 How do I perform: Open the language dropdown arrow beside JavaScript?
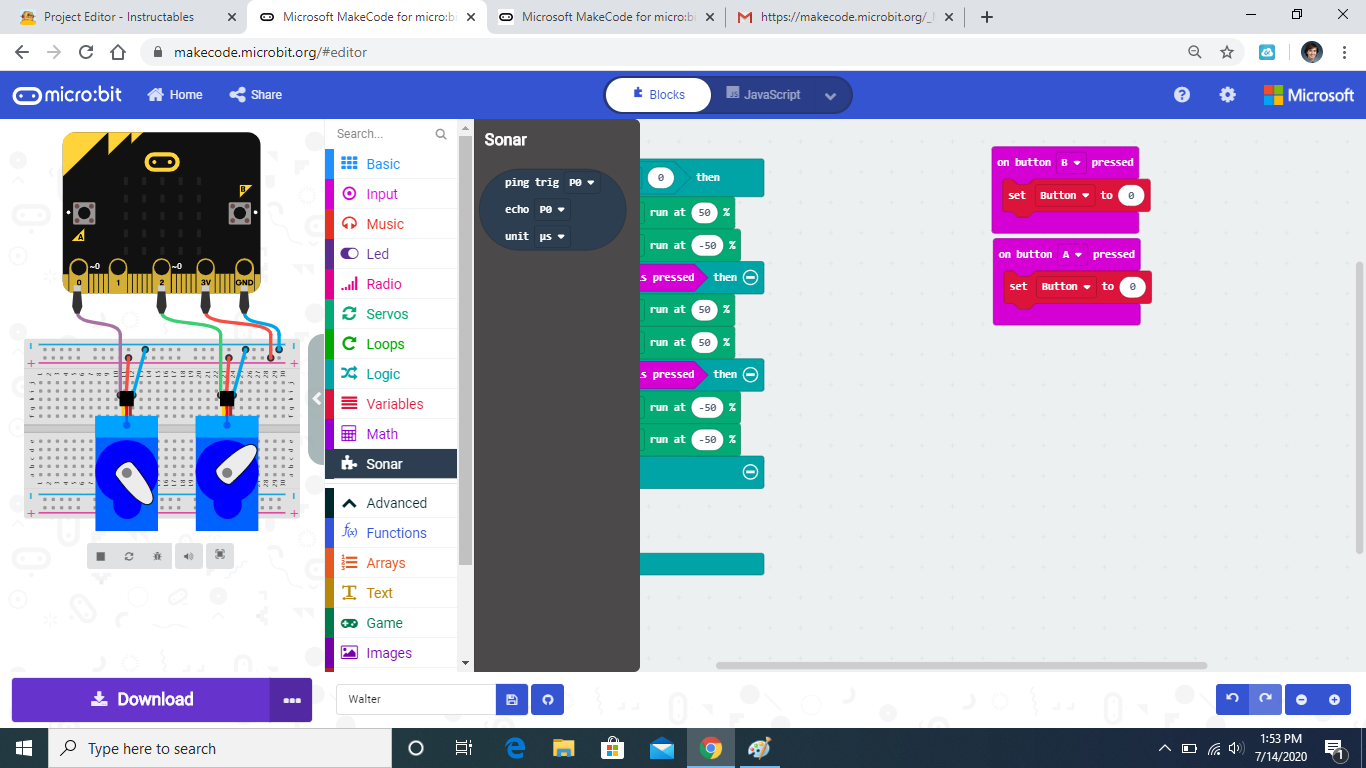click(x=830, y=96)
